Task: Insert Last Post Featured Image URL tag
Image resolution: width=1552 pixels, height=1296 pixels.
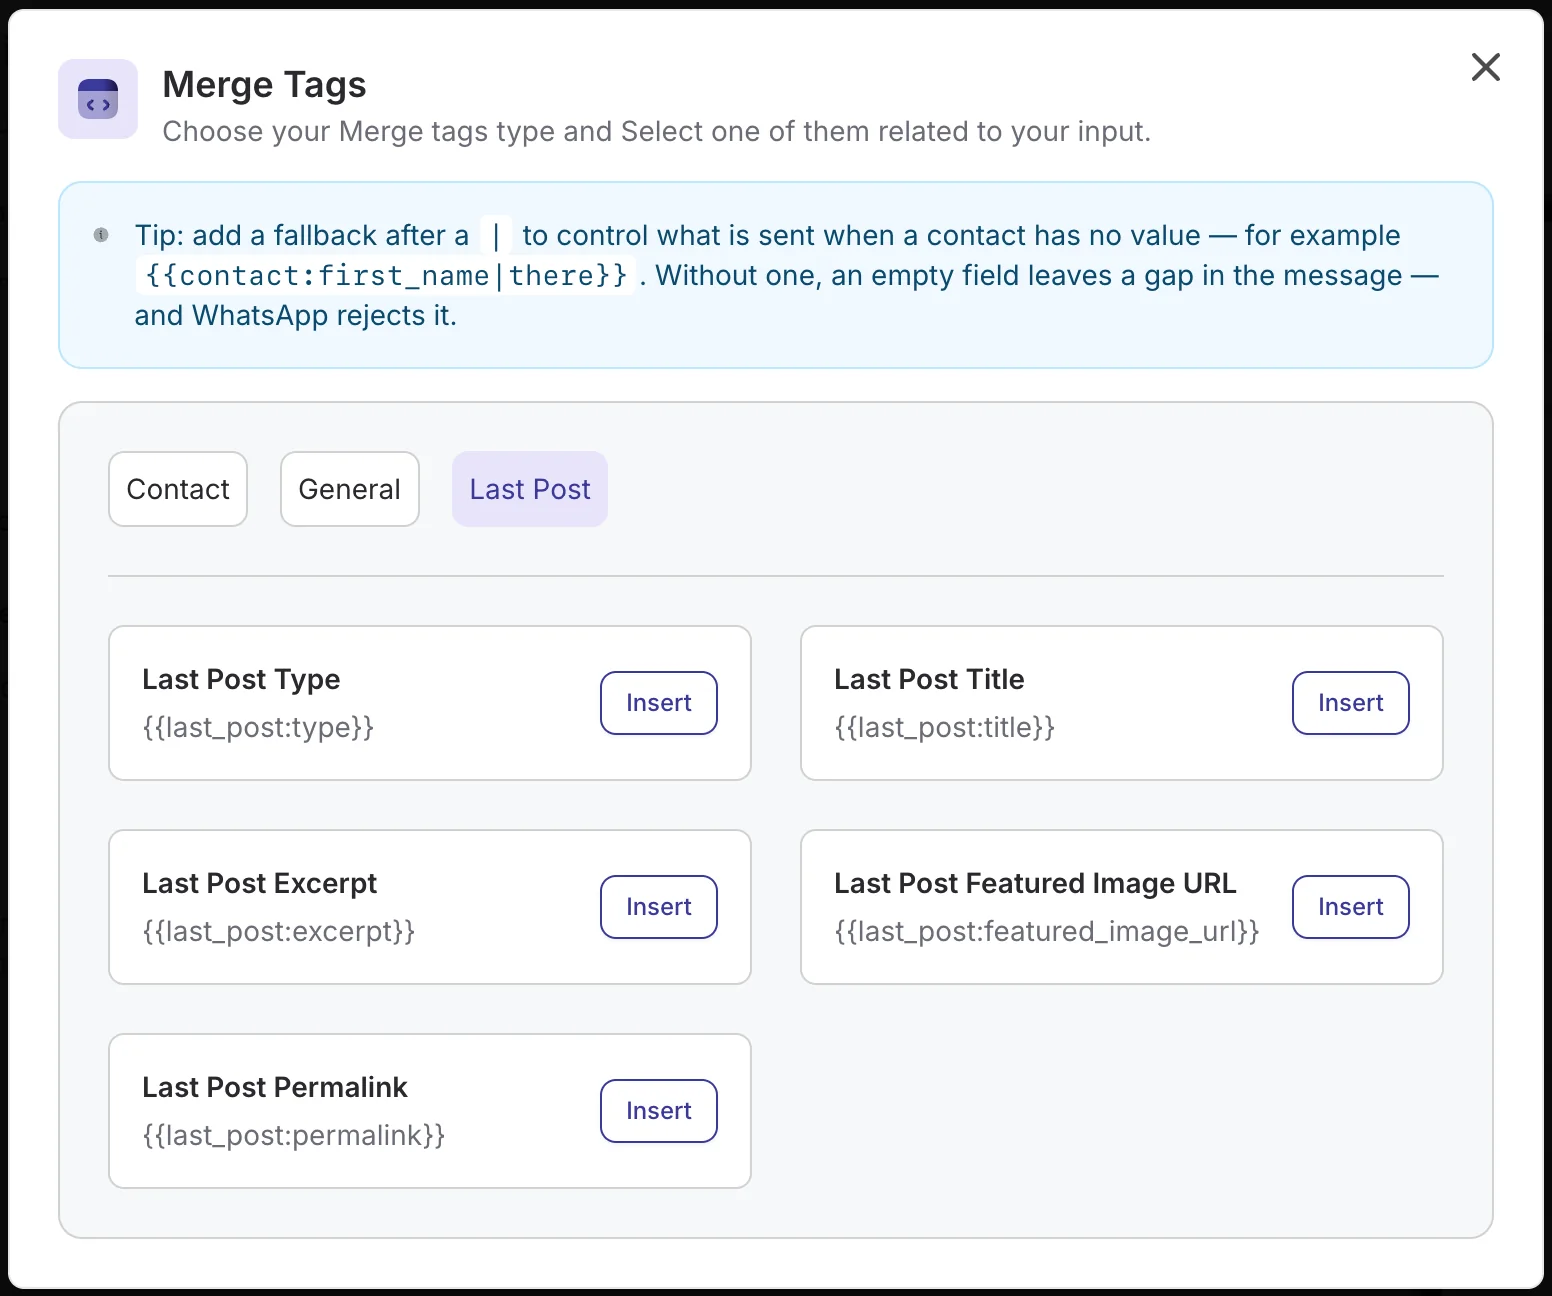Action: (1351, 907)
